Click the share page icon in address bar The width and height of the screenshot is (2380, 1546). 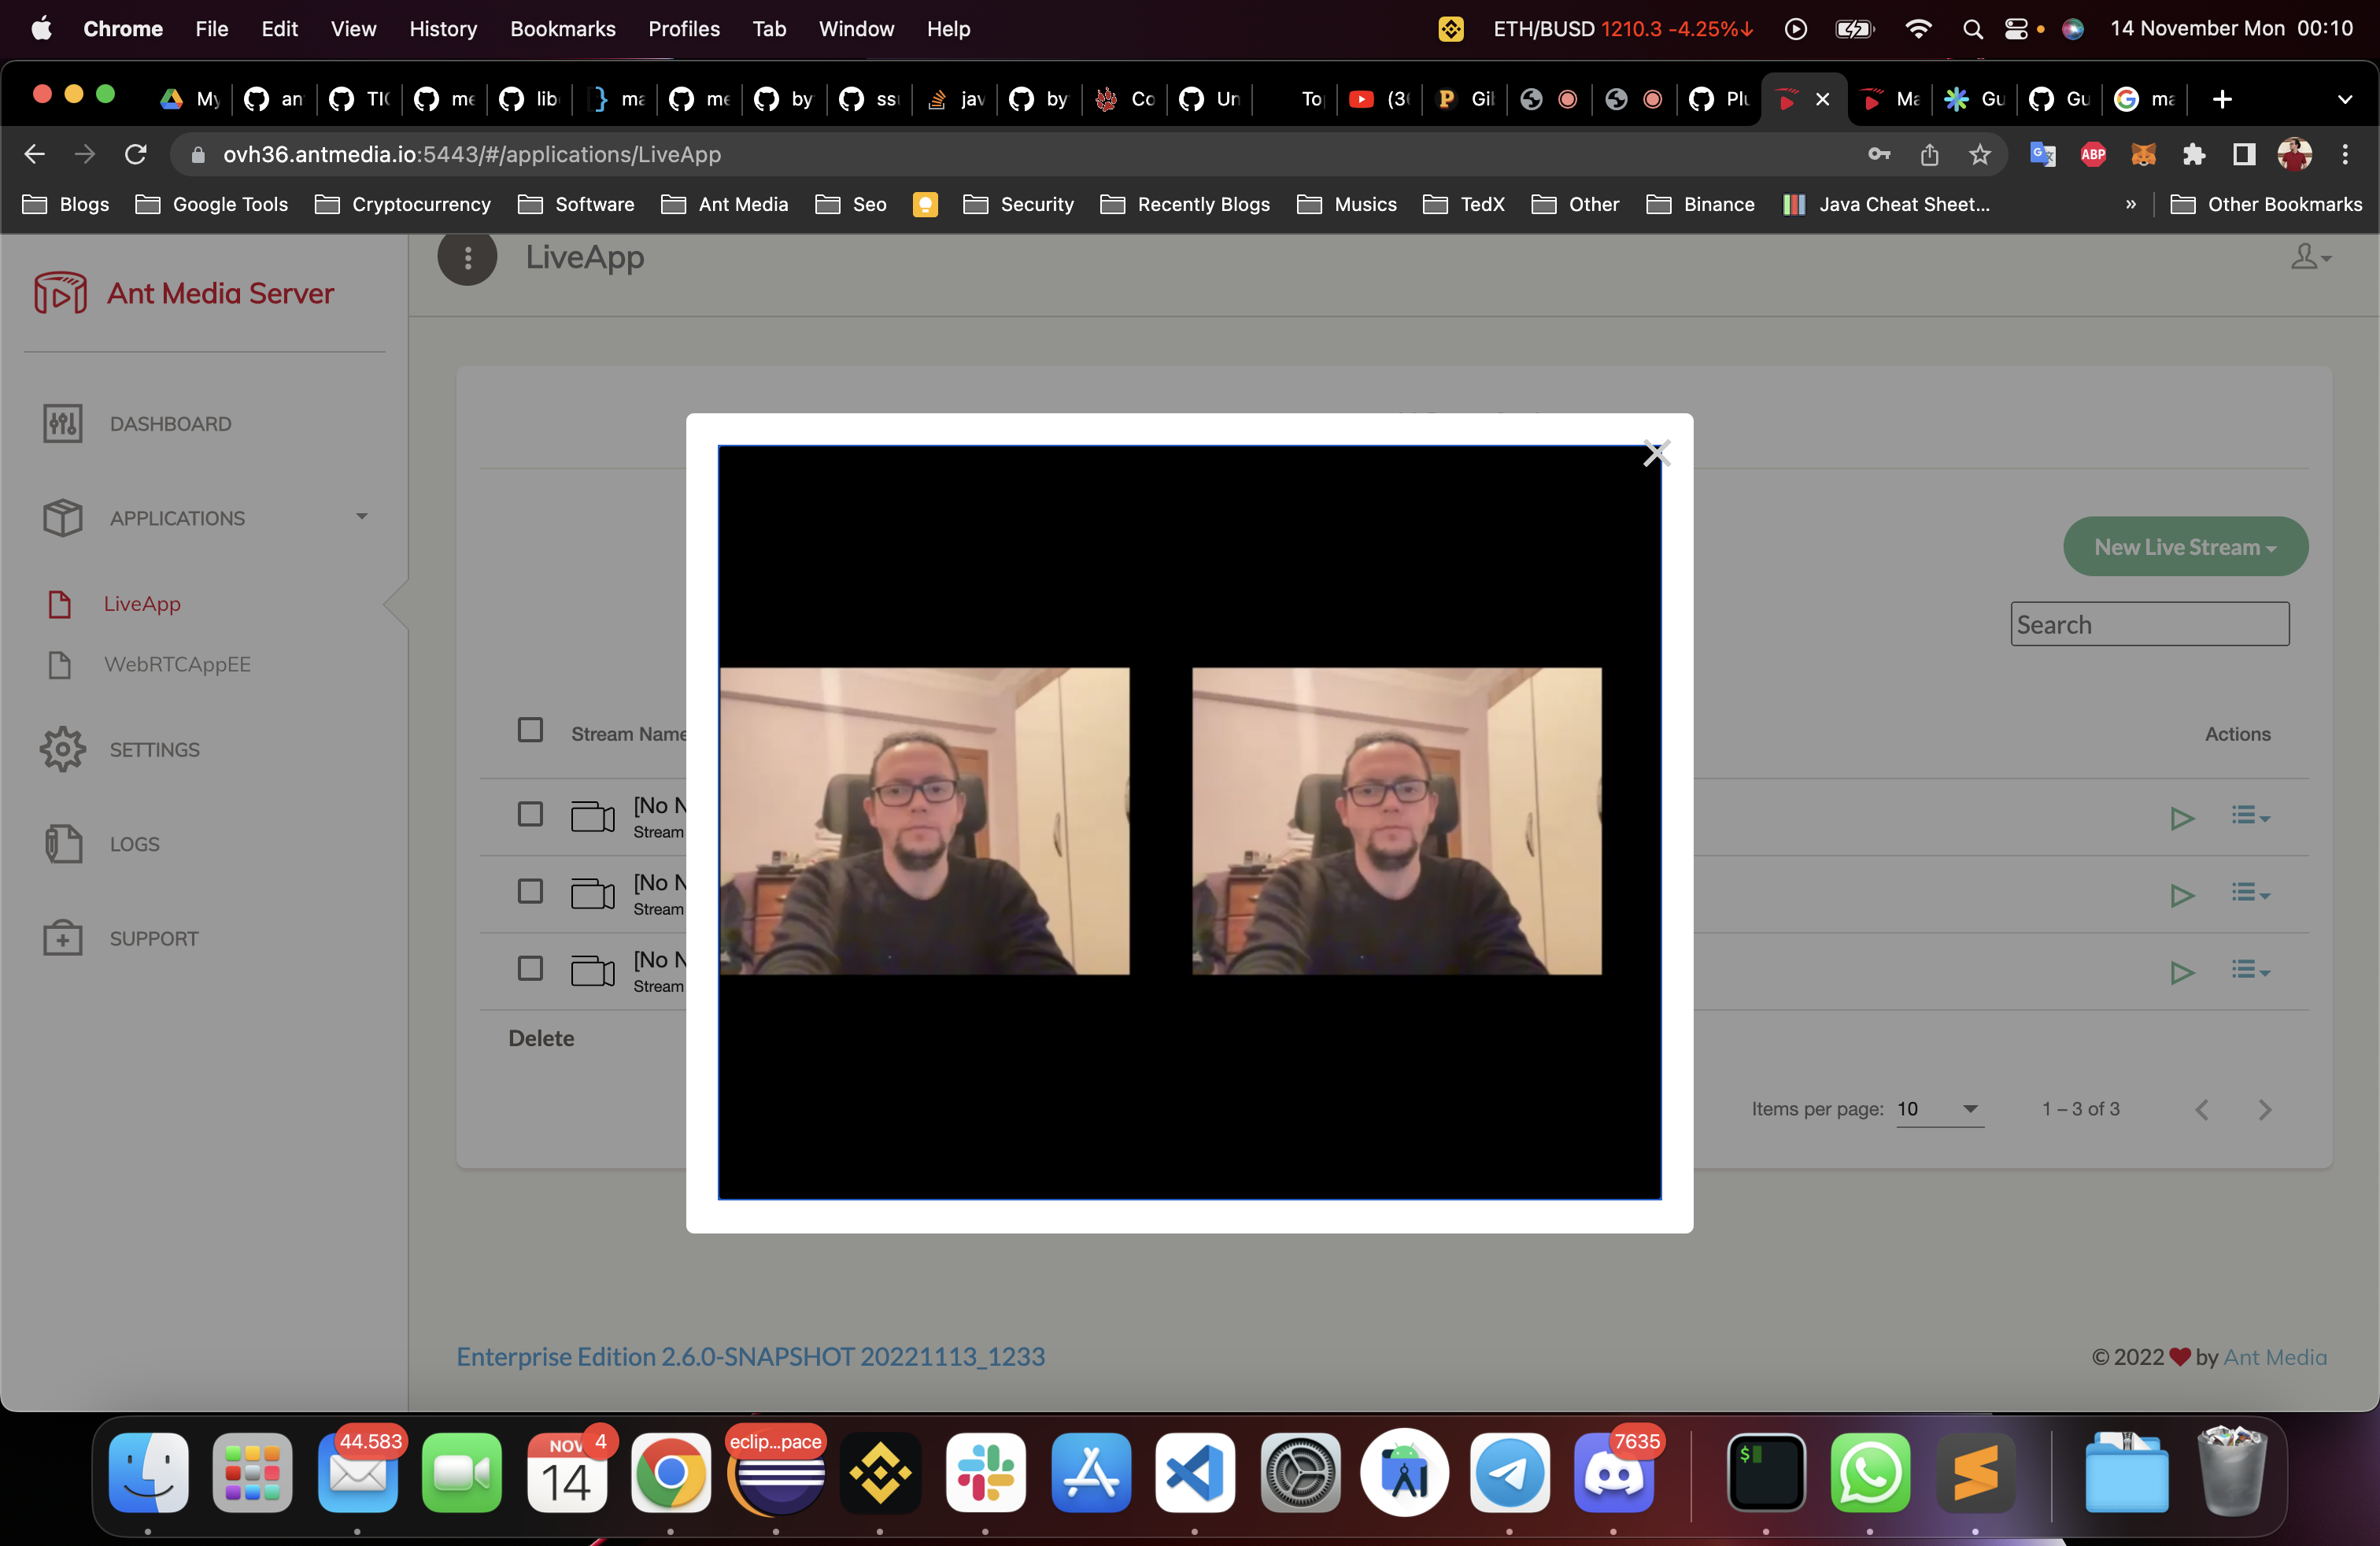(1929, 154)
